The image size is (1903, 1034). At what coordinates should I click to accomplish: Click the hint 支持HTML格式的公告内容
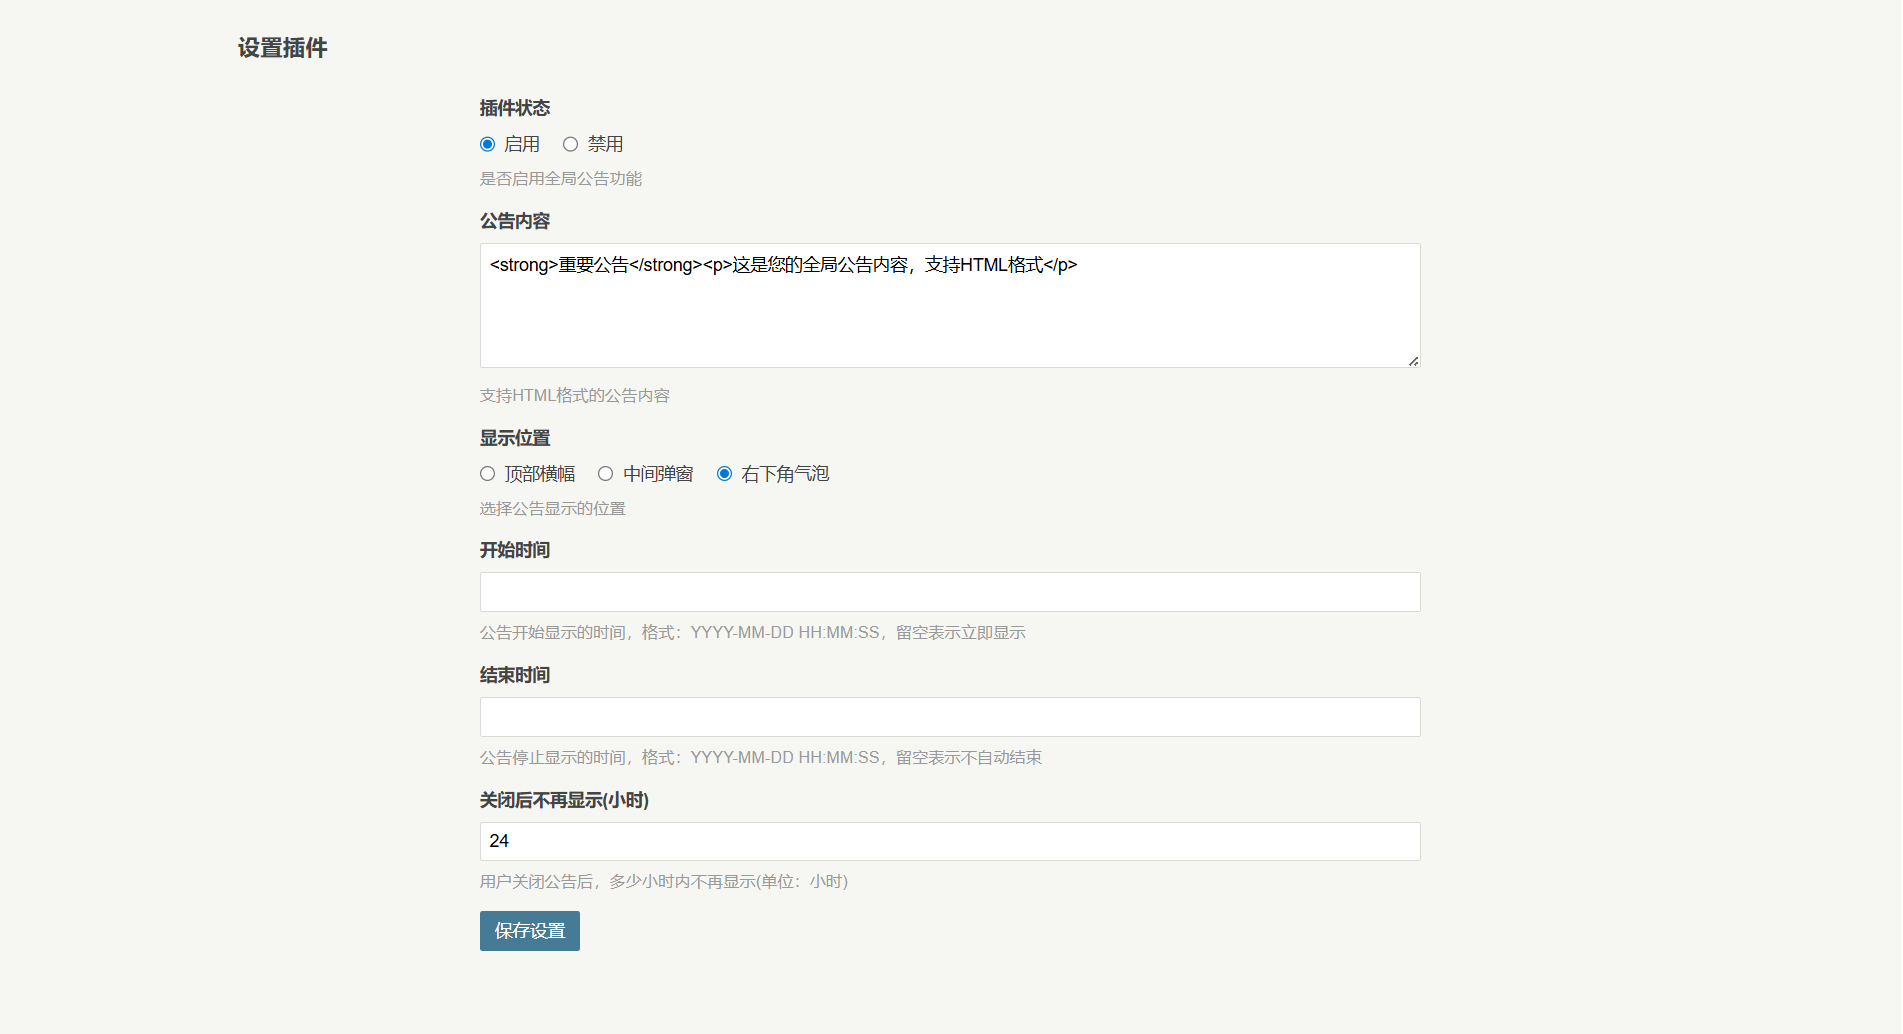[575, 396]
